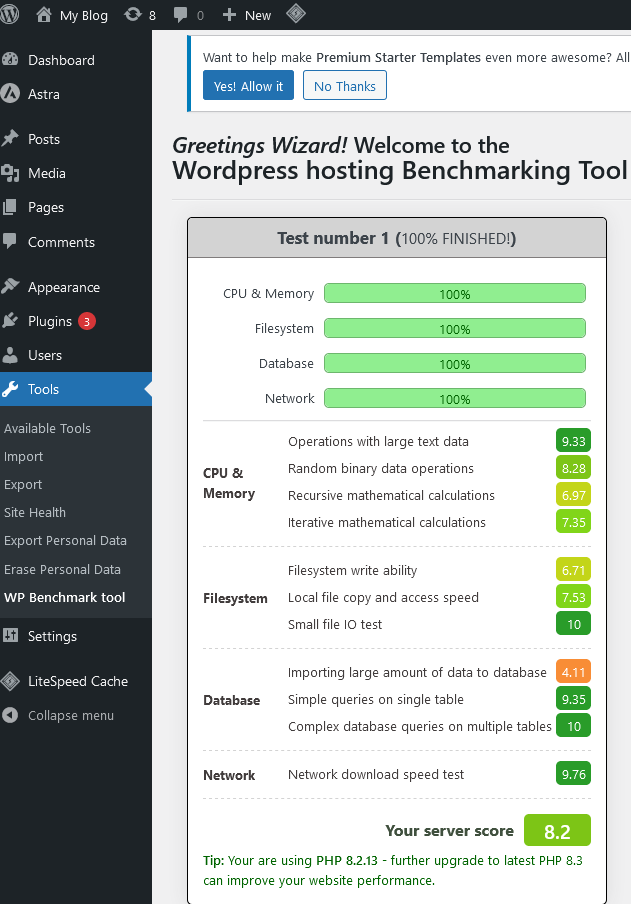Click the 9.35 simple queries score
The height and width of the screenshot is (904, 631).
pos(573,699)
